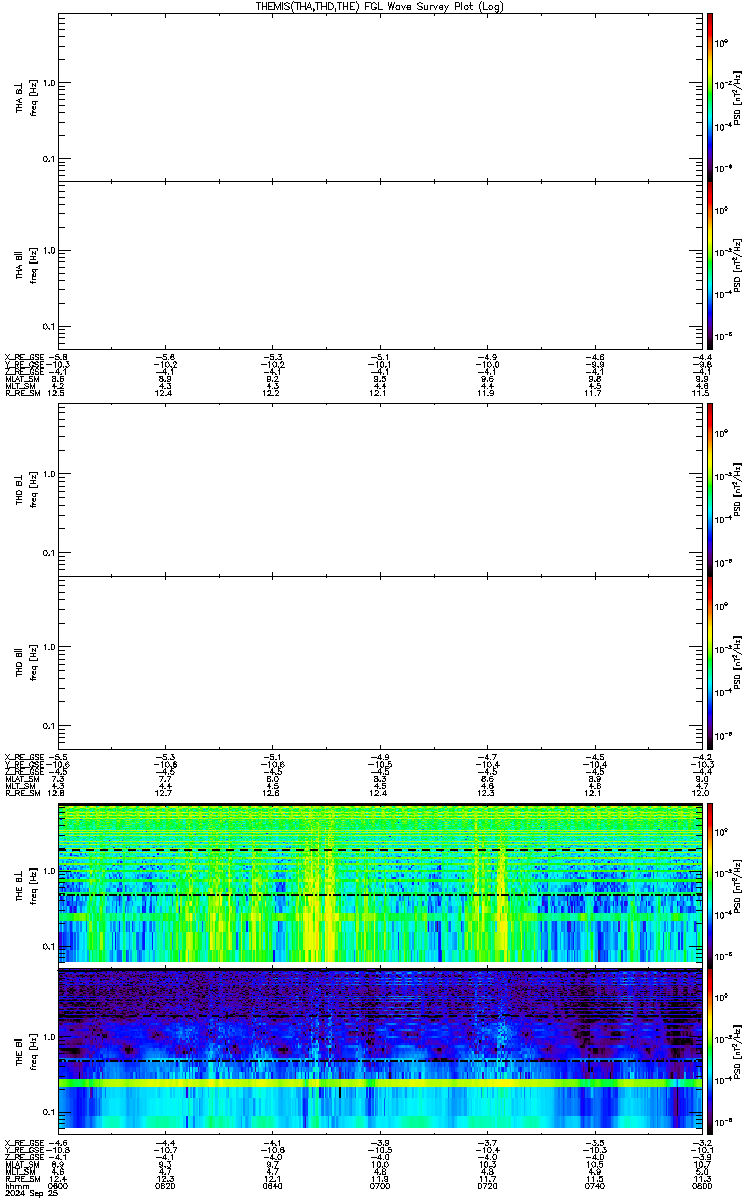Click the PSD [nT²/Hz] label beside the THE BII color bar

click(738, 1049)
